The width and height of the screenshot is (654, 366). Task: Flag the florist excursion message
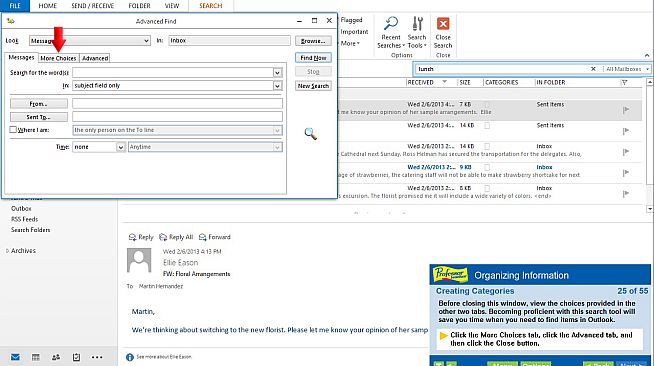(x=626, y=193)
